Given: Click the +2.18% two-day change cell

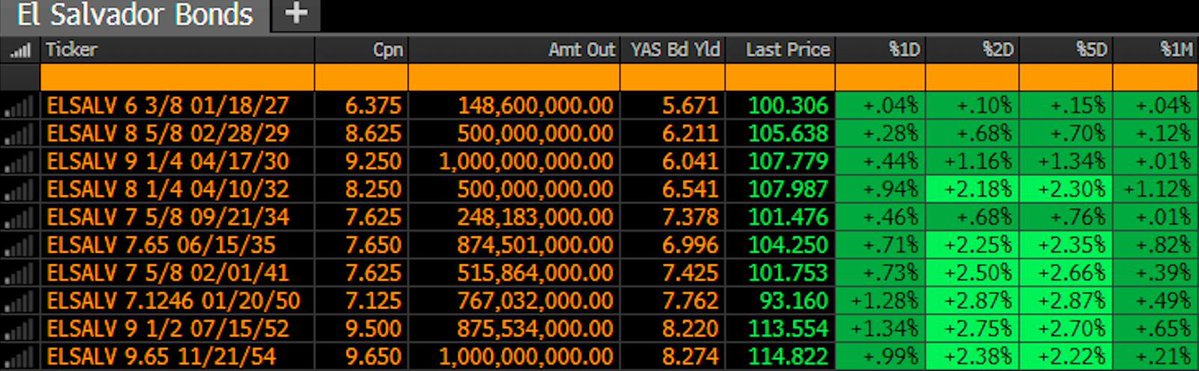Looking at the screenshot, I should pyautogui.click(x=972, y=190).
